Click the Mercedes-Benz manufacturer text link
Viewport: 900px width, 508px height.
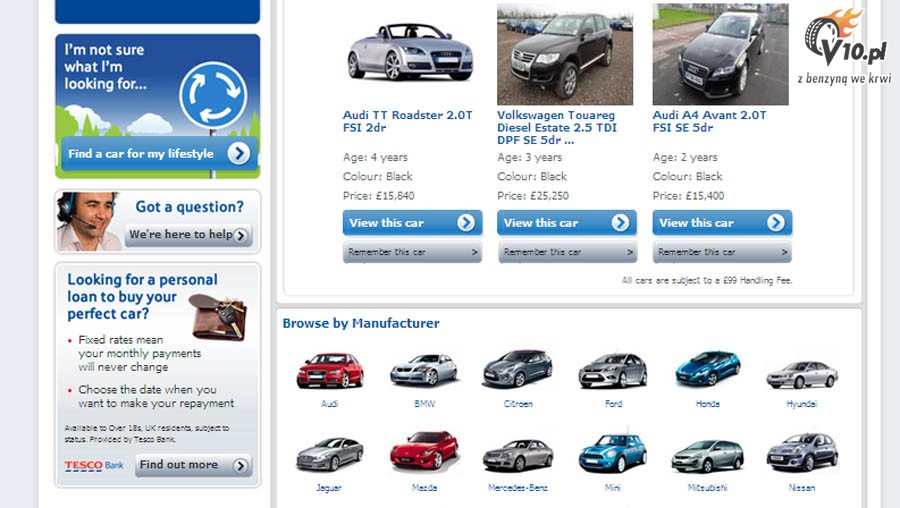518,487
